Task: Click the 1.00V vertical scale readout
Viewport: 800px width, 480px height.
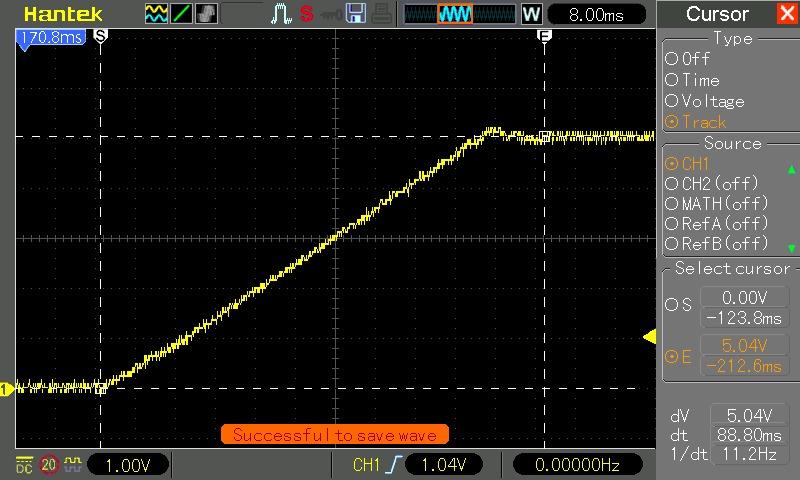Action: click(x=128, y=465)
